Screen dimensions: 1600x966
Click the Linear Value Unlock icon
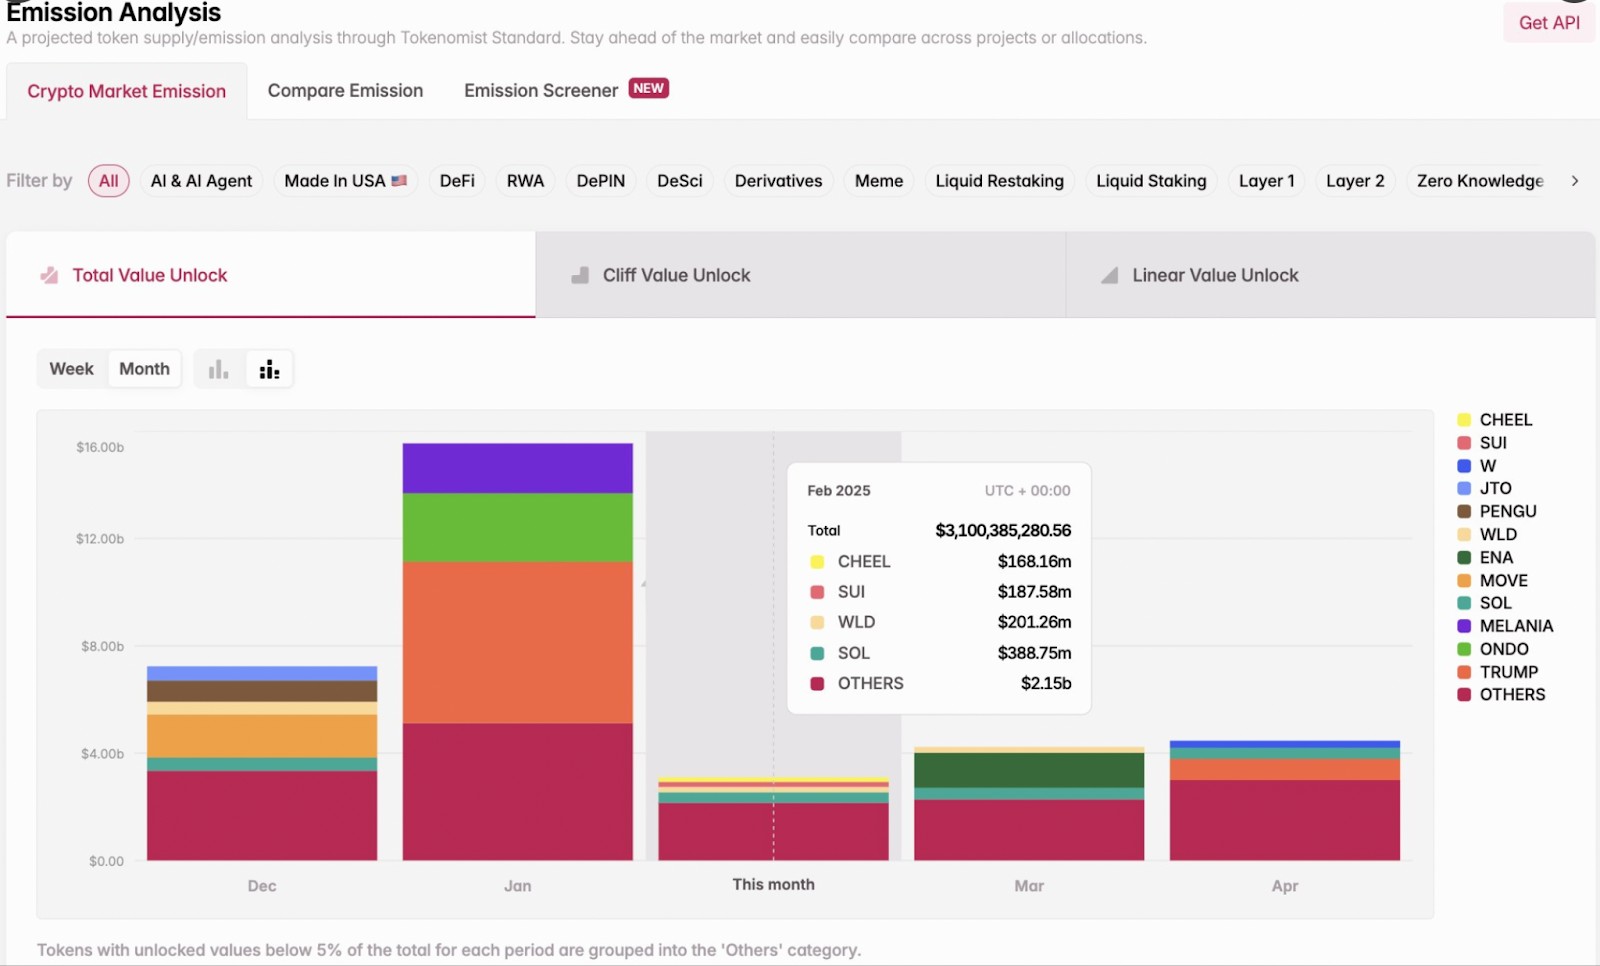coord(1110,275)
